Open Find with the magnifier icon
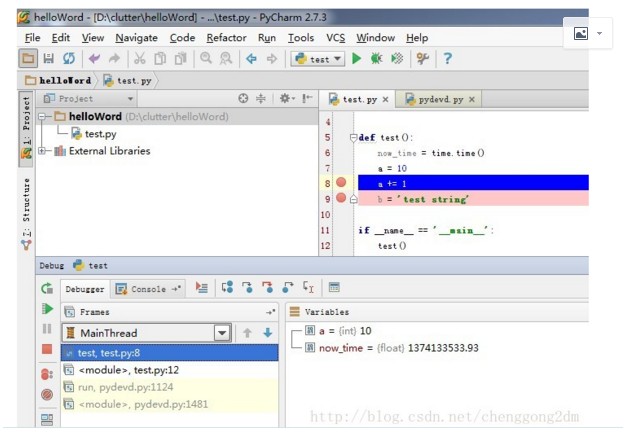This screenshot has width=626, height=435. coord(206,58)
